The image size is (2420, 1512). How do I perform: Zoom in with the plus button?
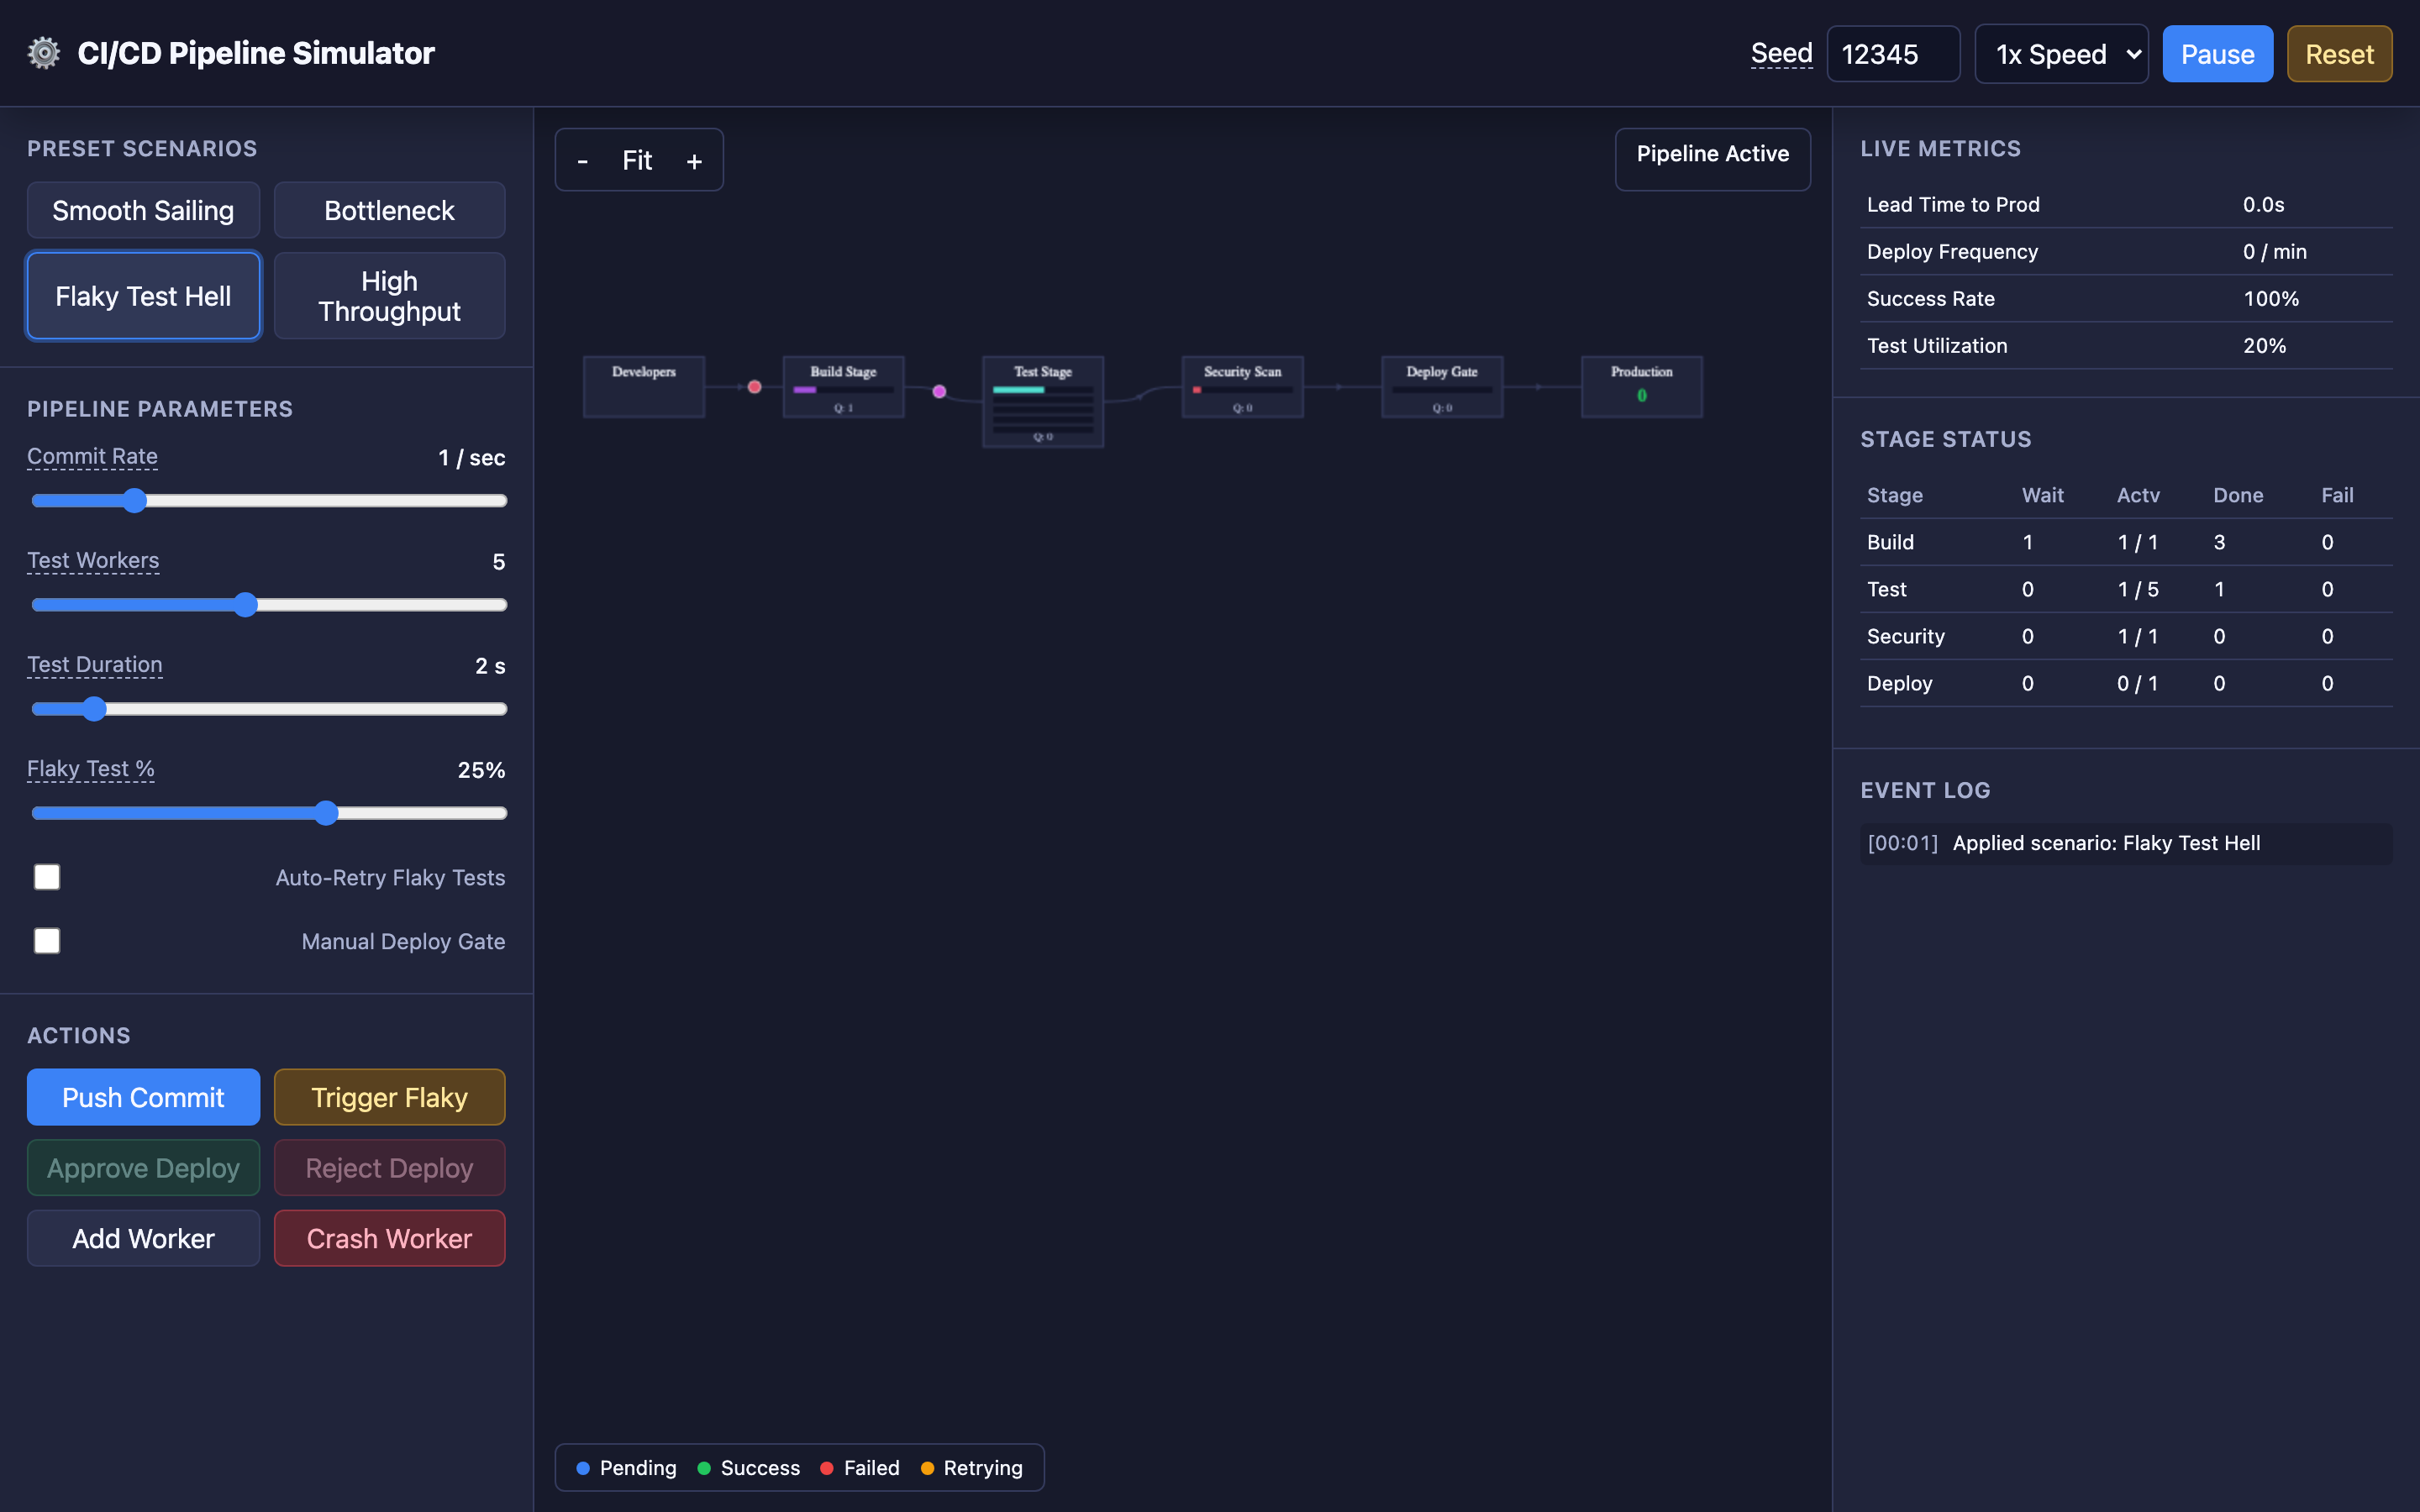pos(694,160)
